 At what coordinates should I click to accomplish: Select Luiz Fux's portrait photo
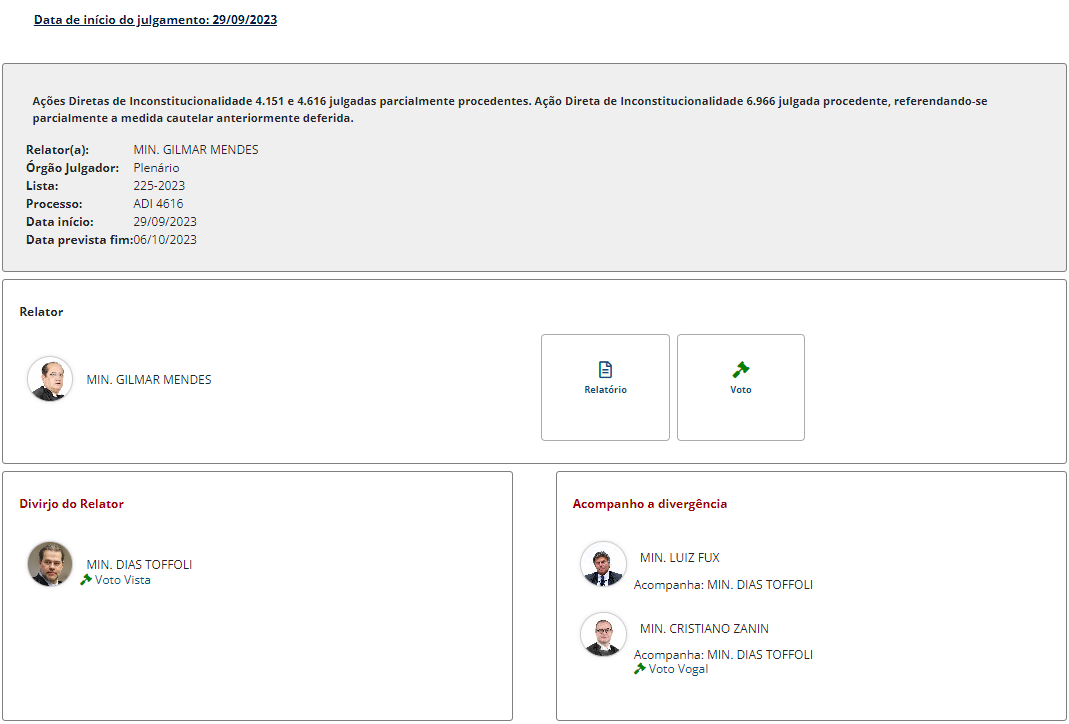click(603, 565)
